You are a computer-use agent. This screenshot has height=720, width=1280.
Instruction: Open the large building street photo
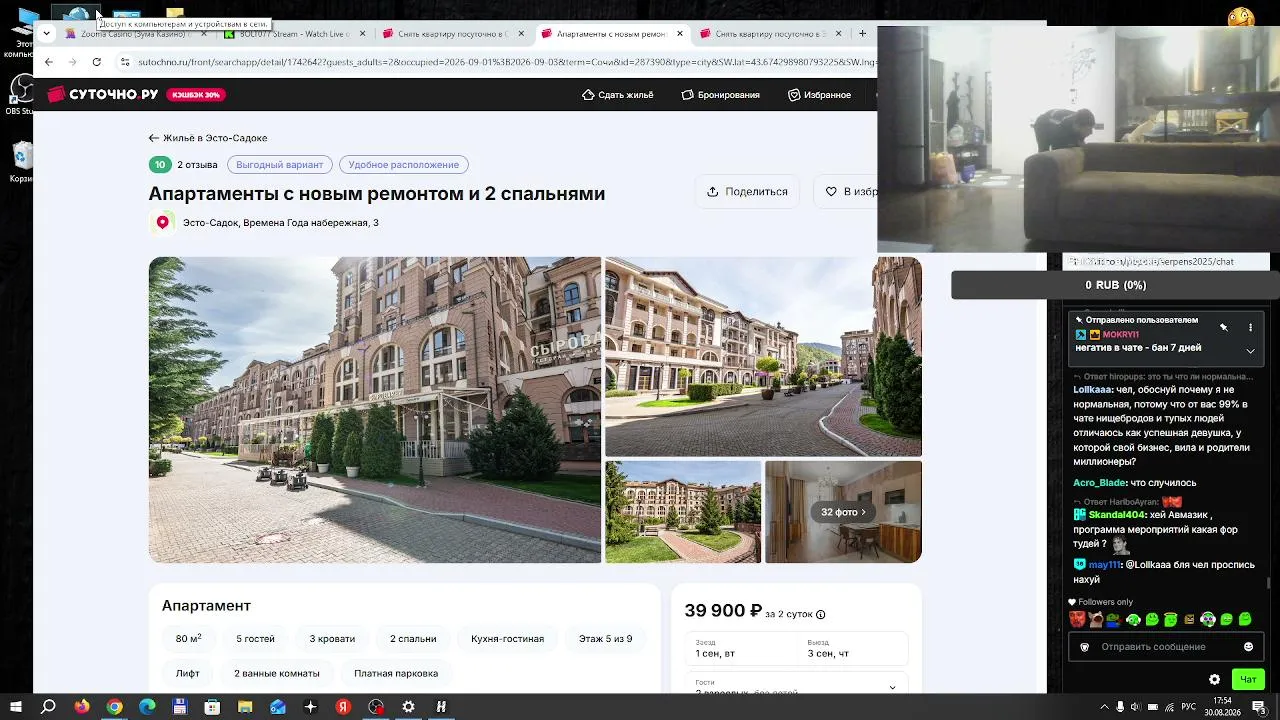pos(375,410)
